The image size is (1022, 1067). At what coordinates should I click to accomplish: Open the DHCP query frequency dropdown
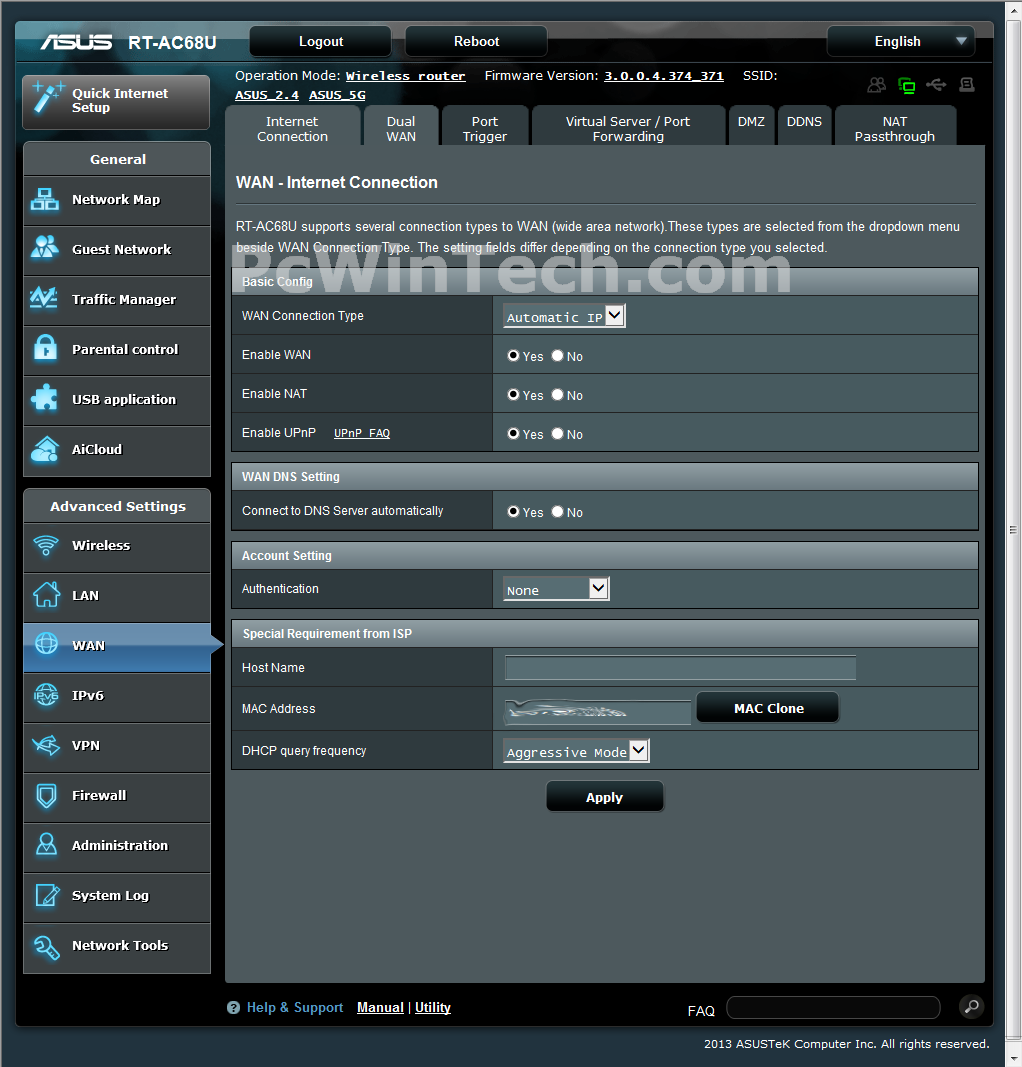pos(576,751)
